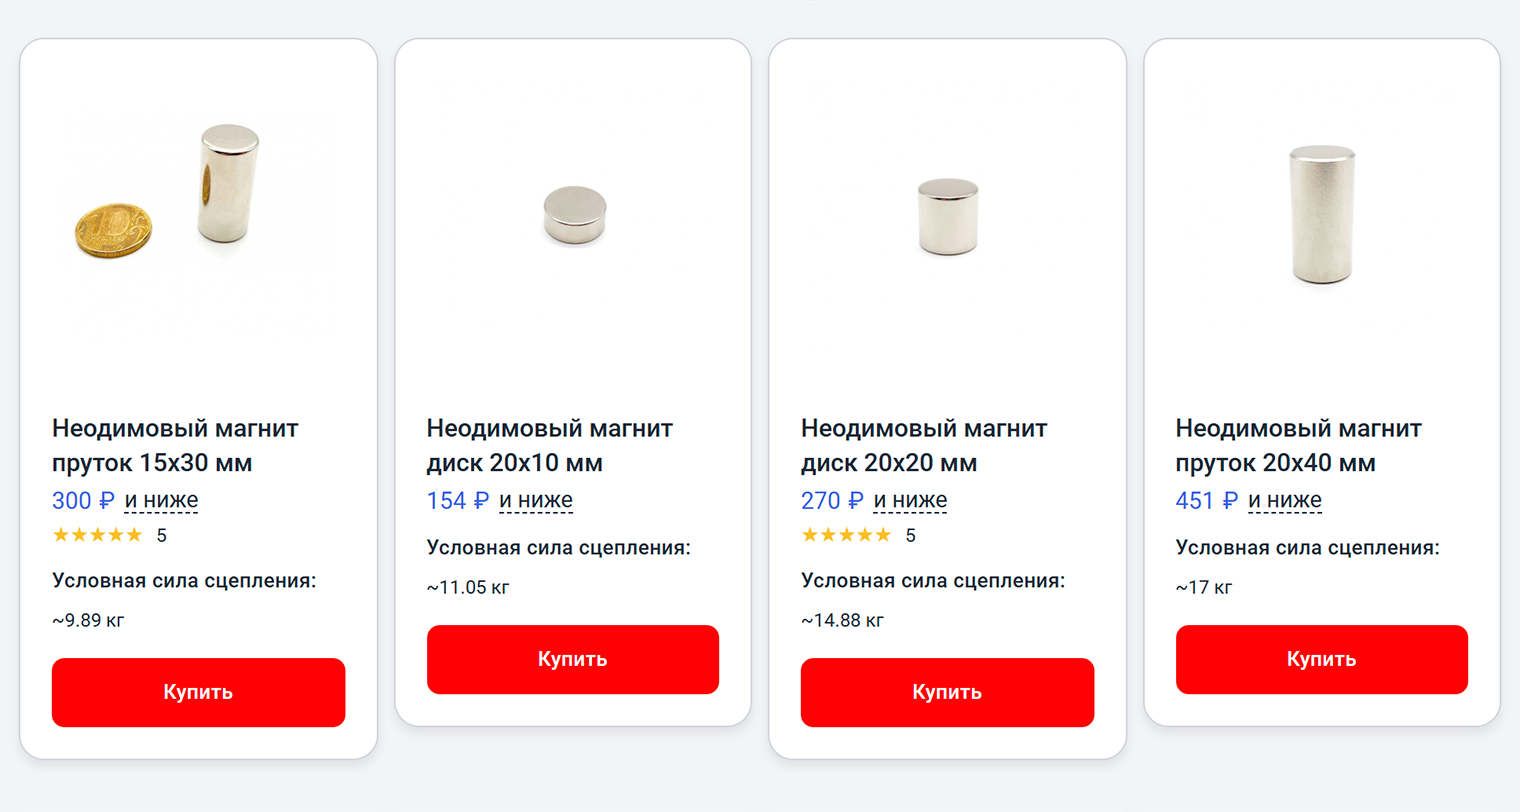
Task: Click the star rating on диск 20x20 мм card
Action: coord(847,534)
